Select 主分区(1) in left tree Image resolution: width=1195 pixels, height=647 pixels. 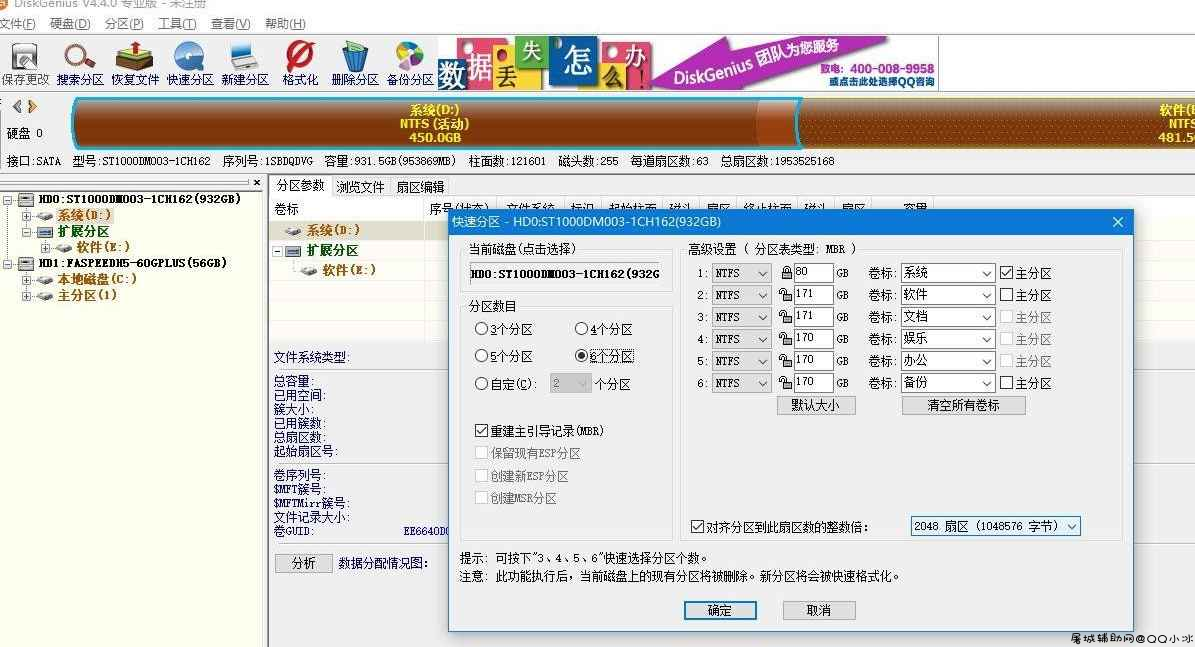click(x=87, y=295)
